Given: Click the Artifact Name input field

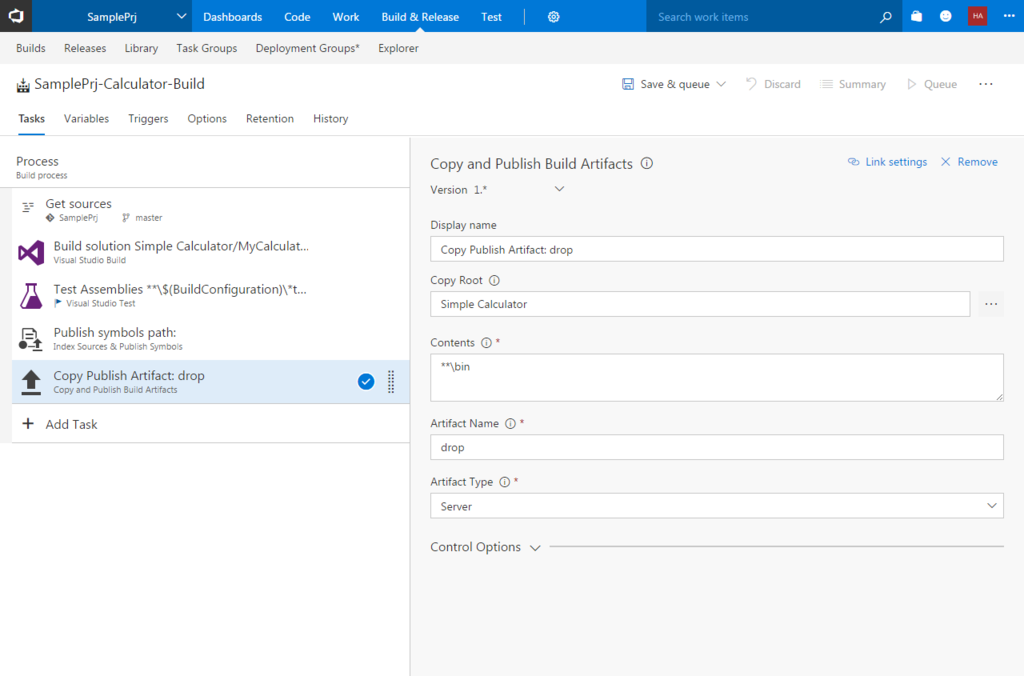Looking at the screenshot, I should (716, 447).
